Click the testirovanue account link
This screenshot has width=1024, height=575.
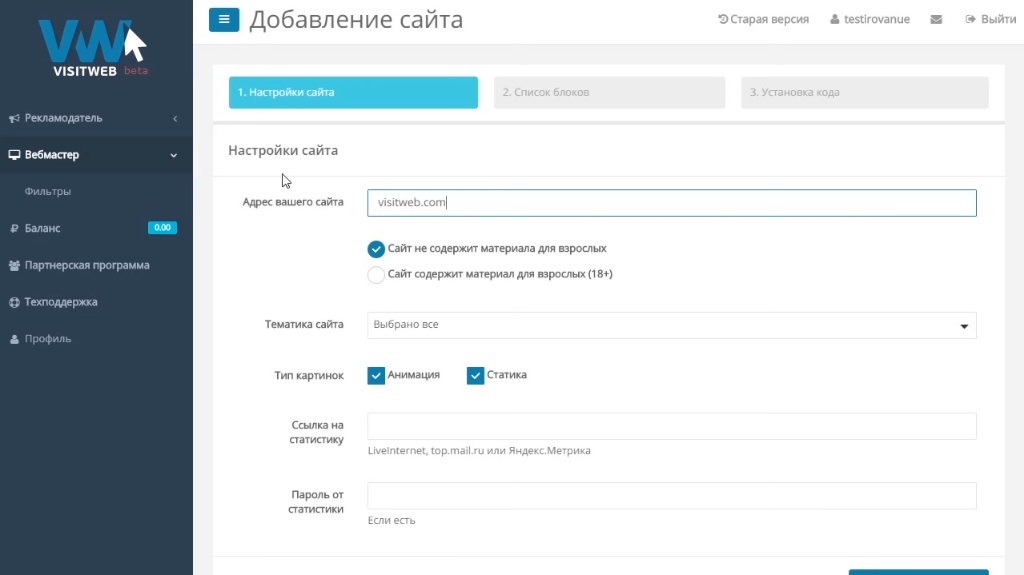point(870,20)
